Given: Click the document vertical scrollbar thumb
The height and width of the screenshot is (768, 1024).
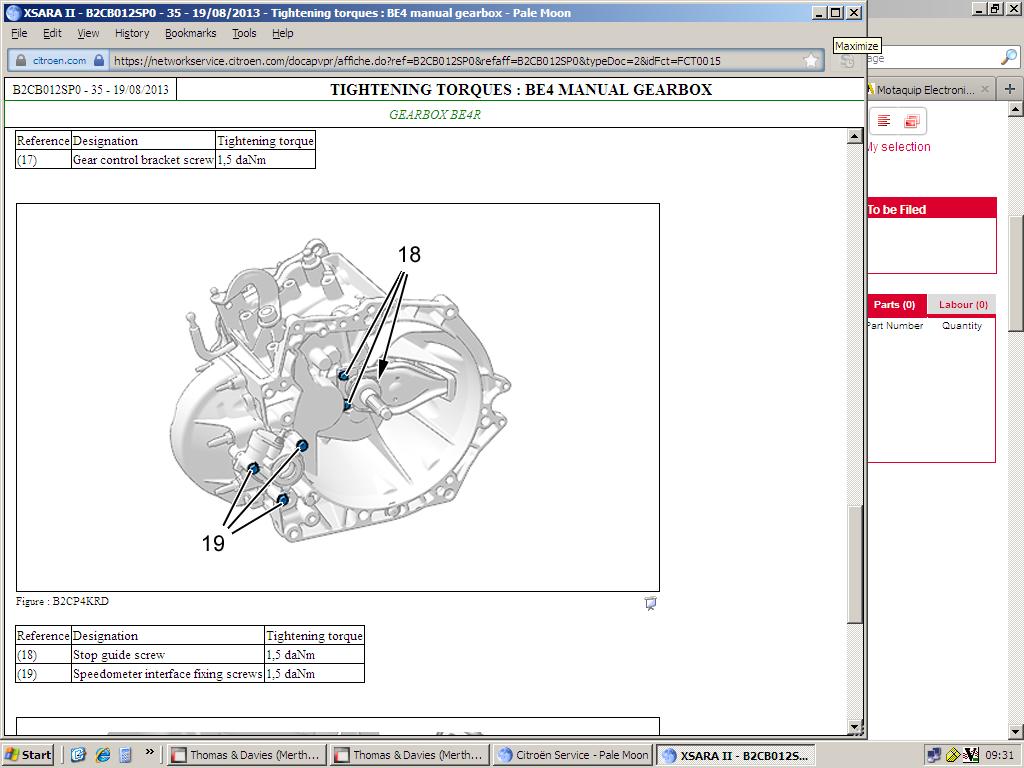Looking at the screenshot, I should (x=855, y=564).
